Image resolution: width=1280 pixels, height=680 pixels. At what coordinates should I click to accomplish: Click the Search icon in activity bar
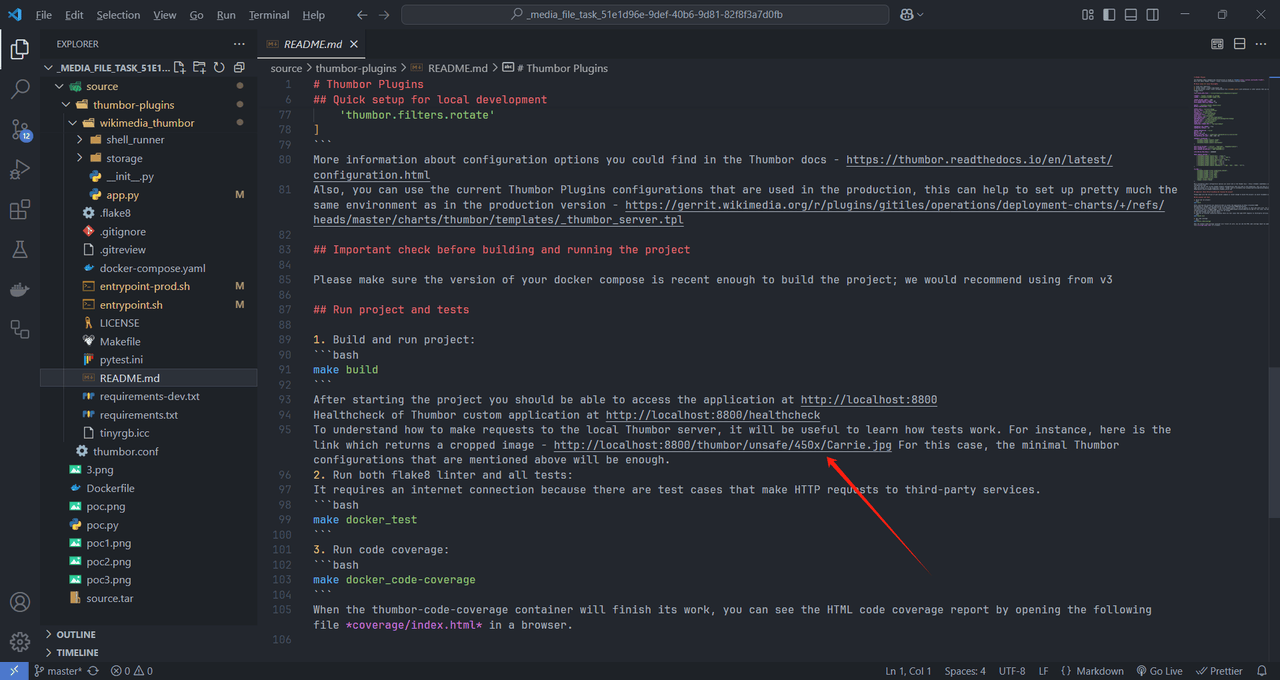coord(20,88)
